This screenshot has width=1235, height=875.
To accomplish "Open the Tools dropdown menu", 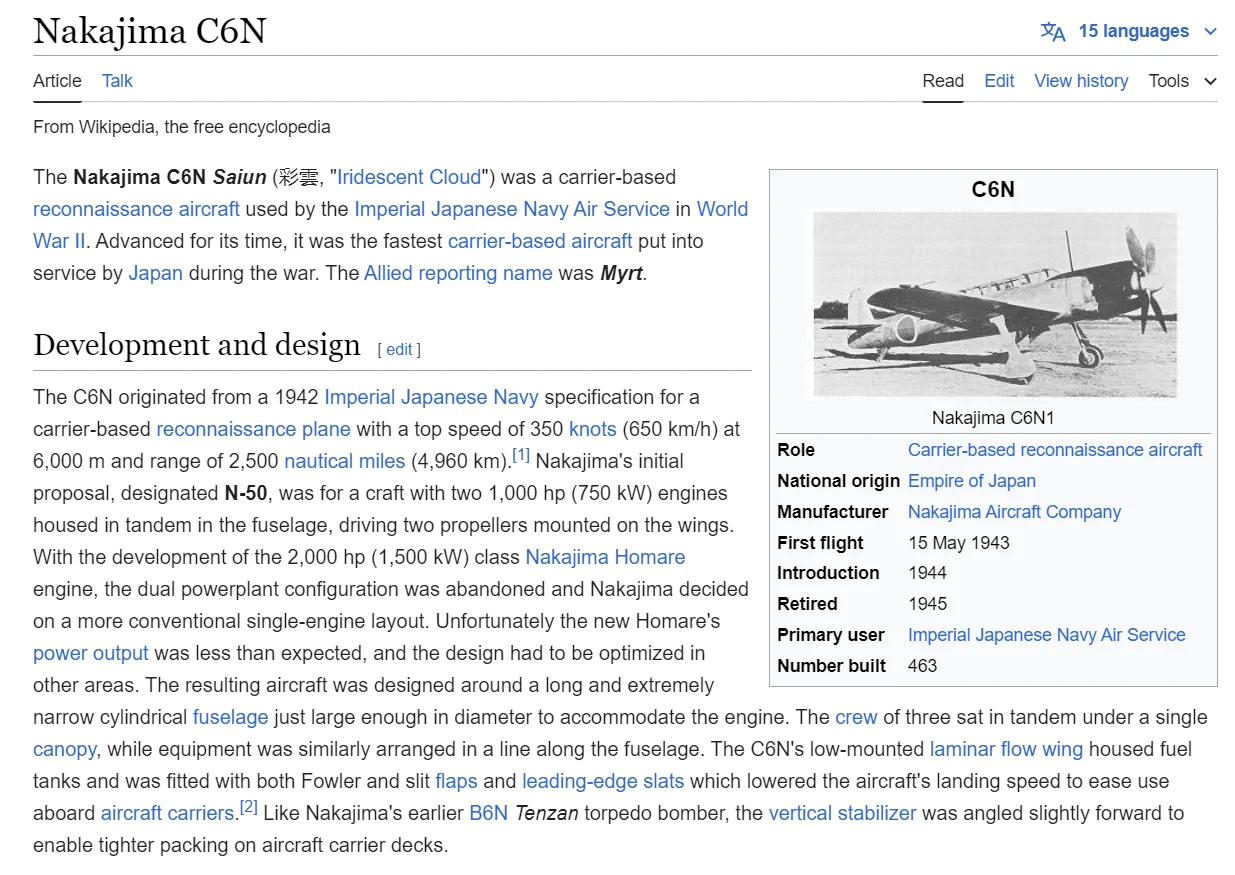I will [1182, 81].
